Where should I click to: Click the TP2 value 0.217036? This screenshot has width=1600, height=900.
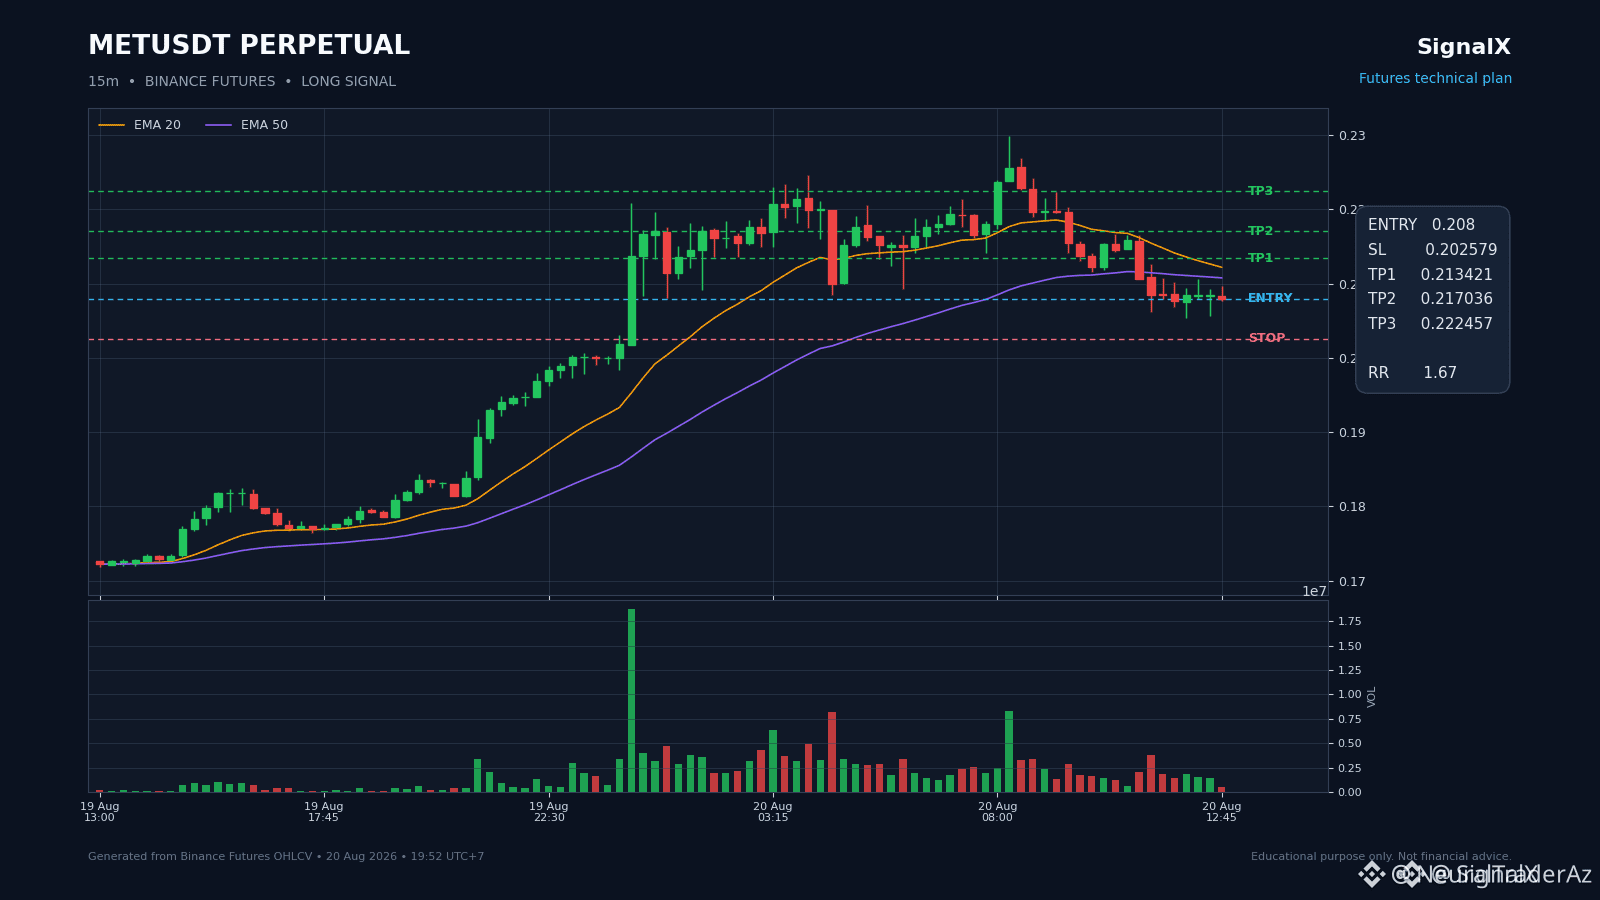[x=1456, y=299]
